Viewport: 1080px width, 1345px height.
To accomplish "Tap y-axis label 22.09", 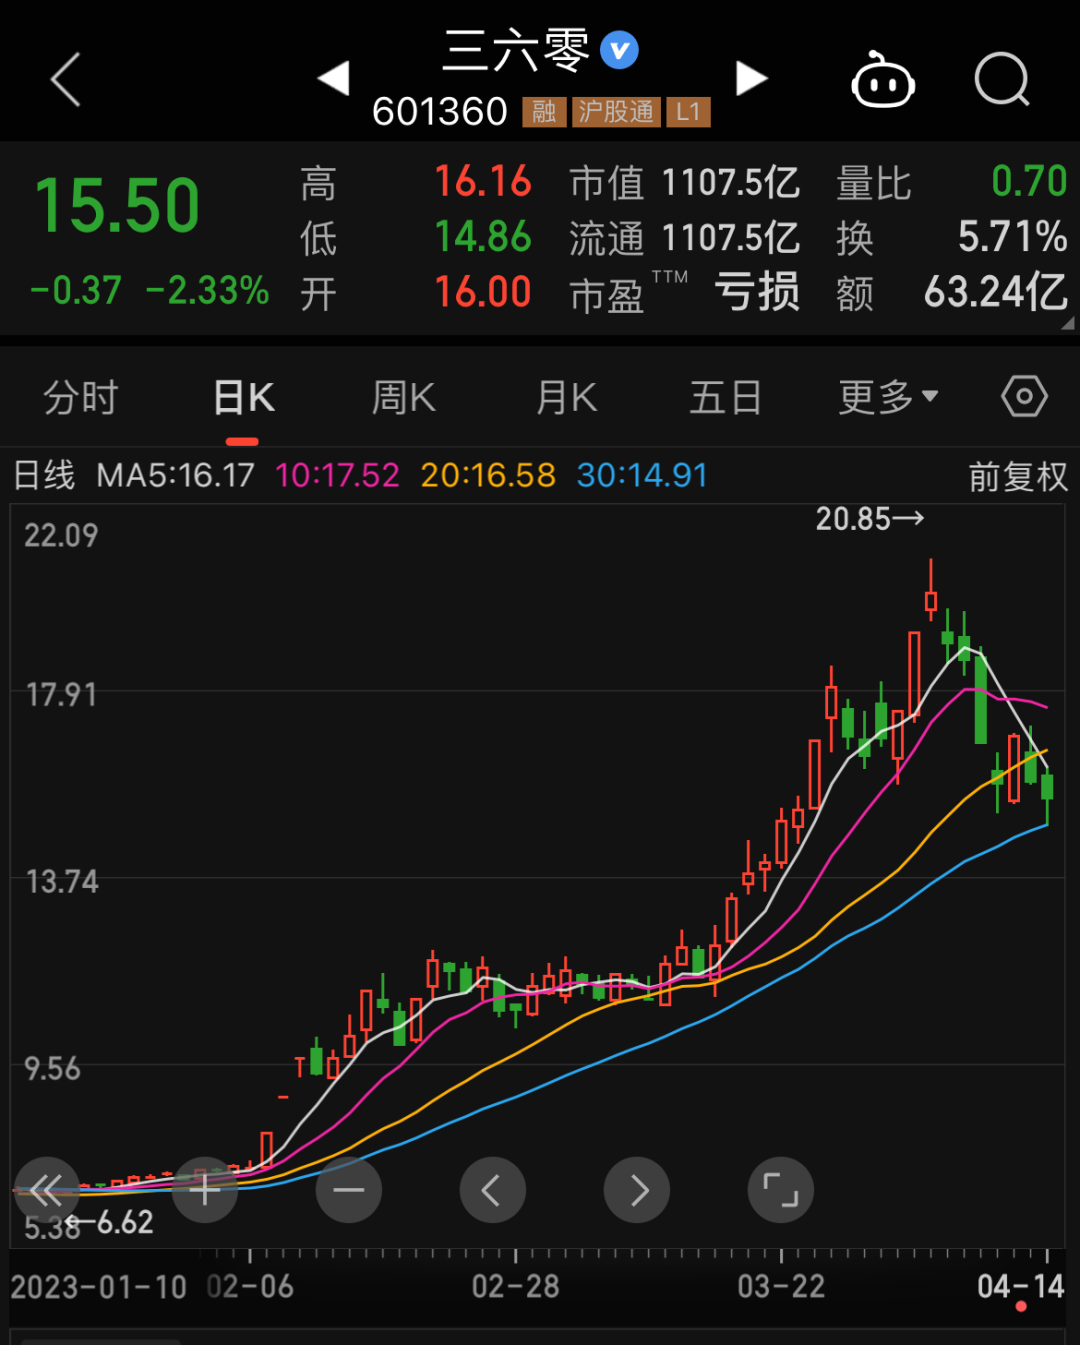I will [x=61, y=536].
